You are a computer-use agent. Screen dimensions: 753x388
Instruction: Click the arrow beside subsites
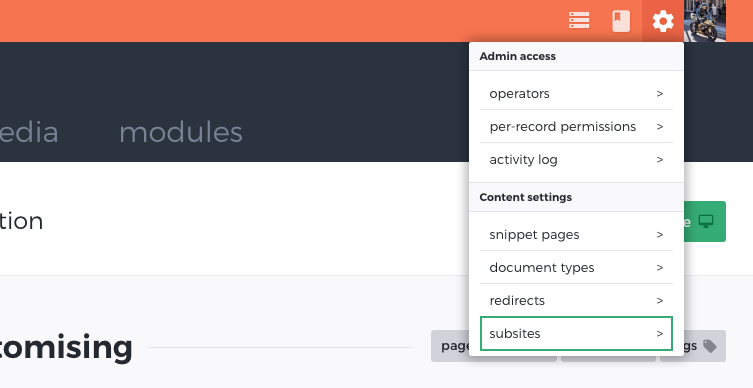[660, 333]
